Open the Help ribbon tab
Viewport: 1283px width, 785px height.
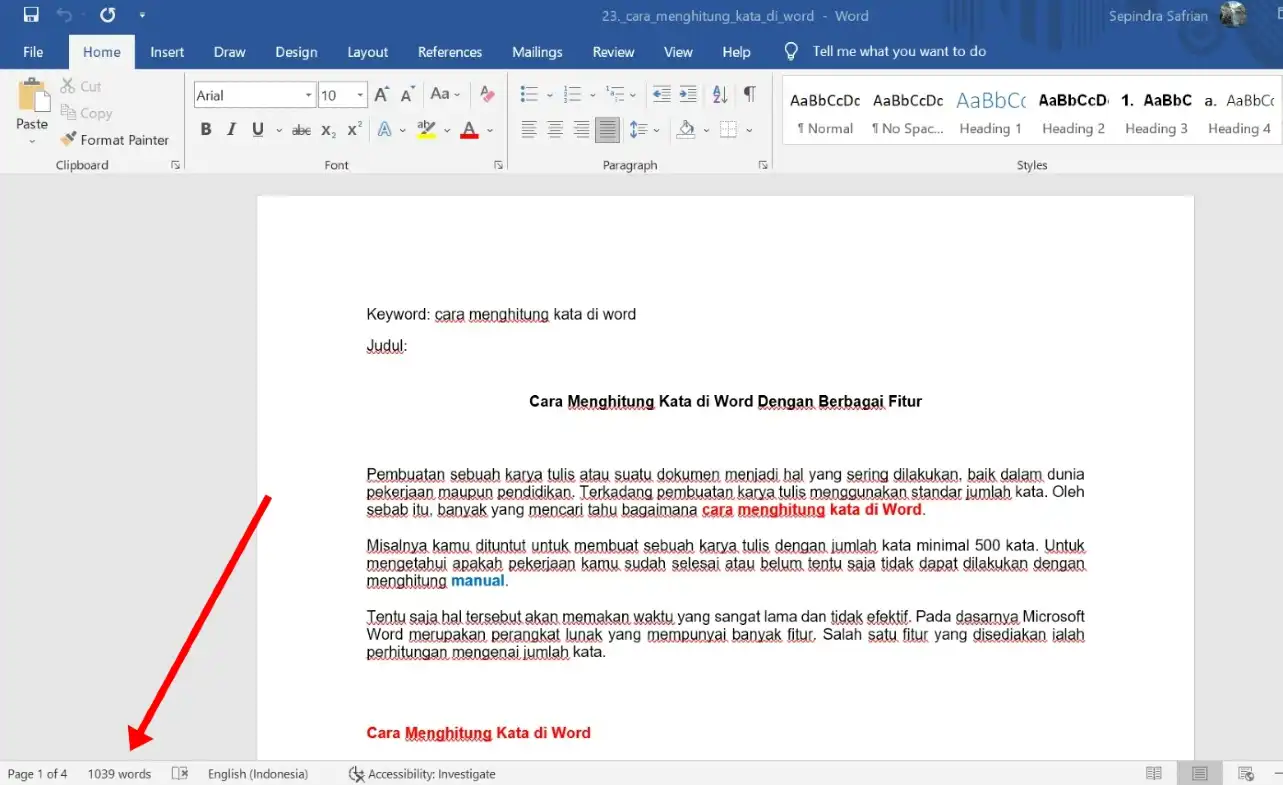click(736, 52)
